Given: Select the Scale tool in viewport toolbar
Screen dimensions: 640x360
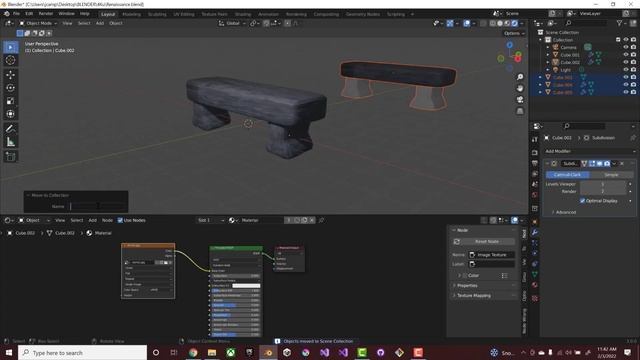Looking at the screenshot, I should coord(11,101).
